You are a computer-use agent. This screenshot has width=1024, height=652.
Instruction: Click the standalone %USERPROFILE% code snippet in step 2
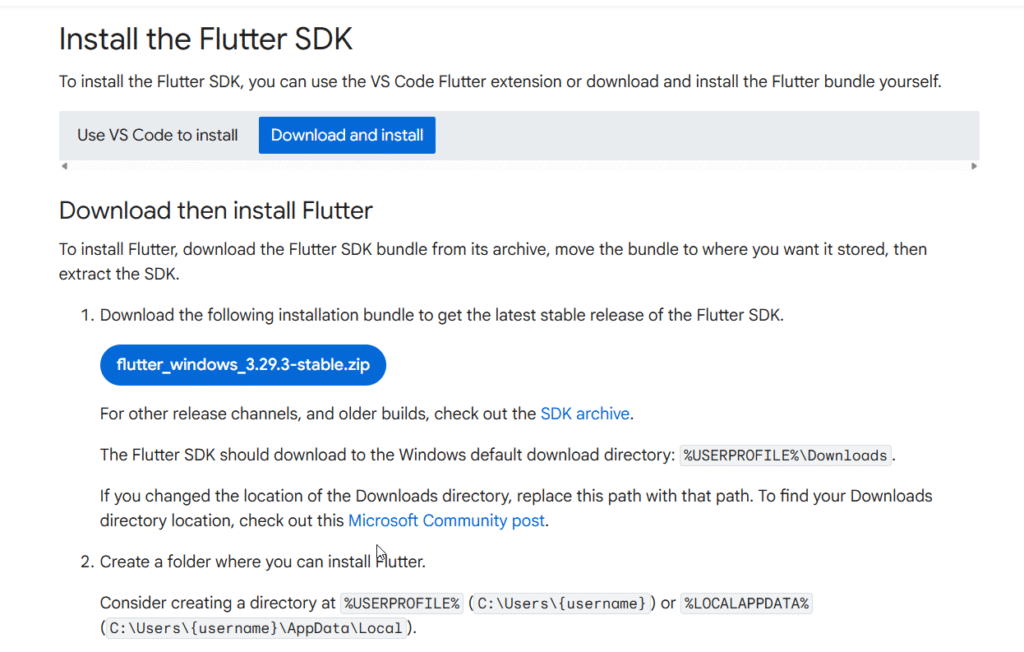(402, 603)
